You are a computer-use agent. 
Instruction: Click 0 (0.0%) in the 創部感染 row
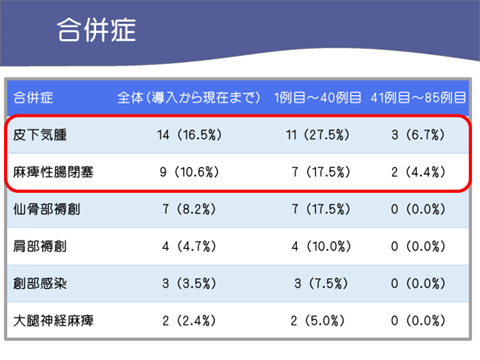[x=418, y=284]
